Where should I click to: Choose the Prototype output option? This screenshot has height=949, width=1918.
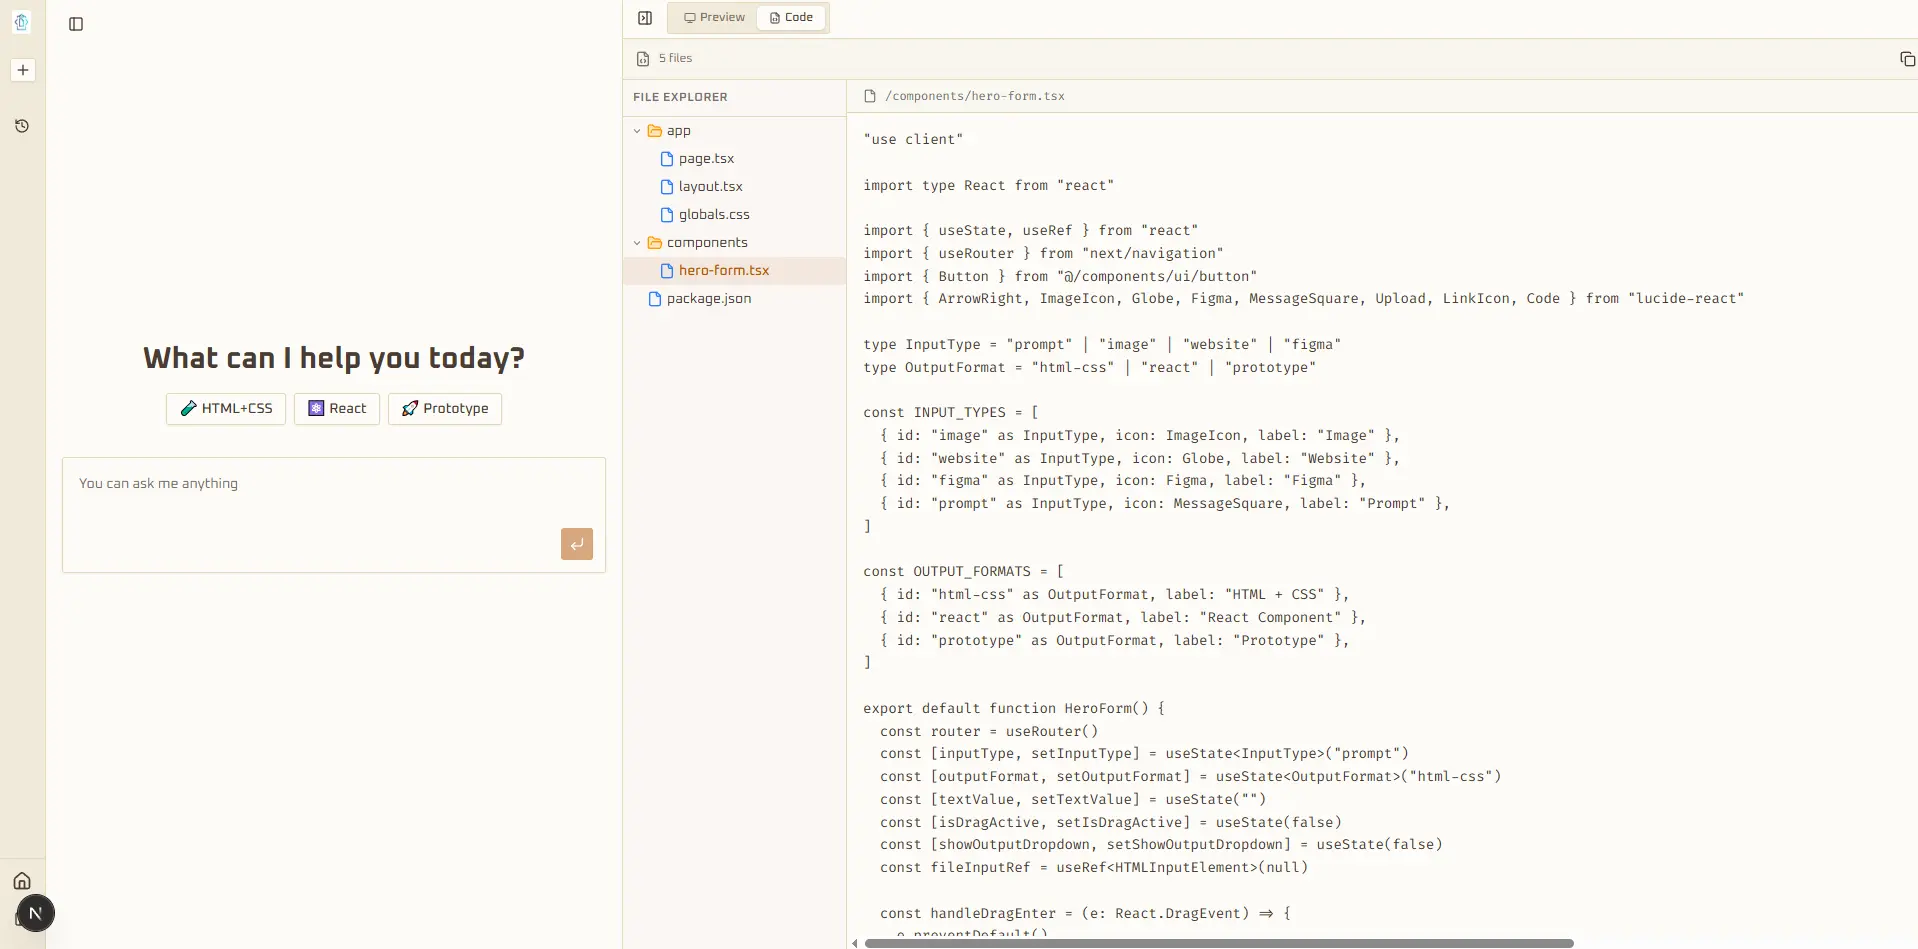coord(445,408)
